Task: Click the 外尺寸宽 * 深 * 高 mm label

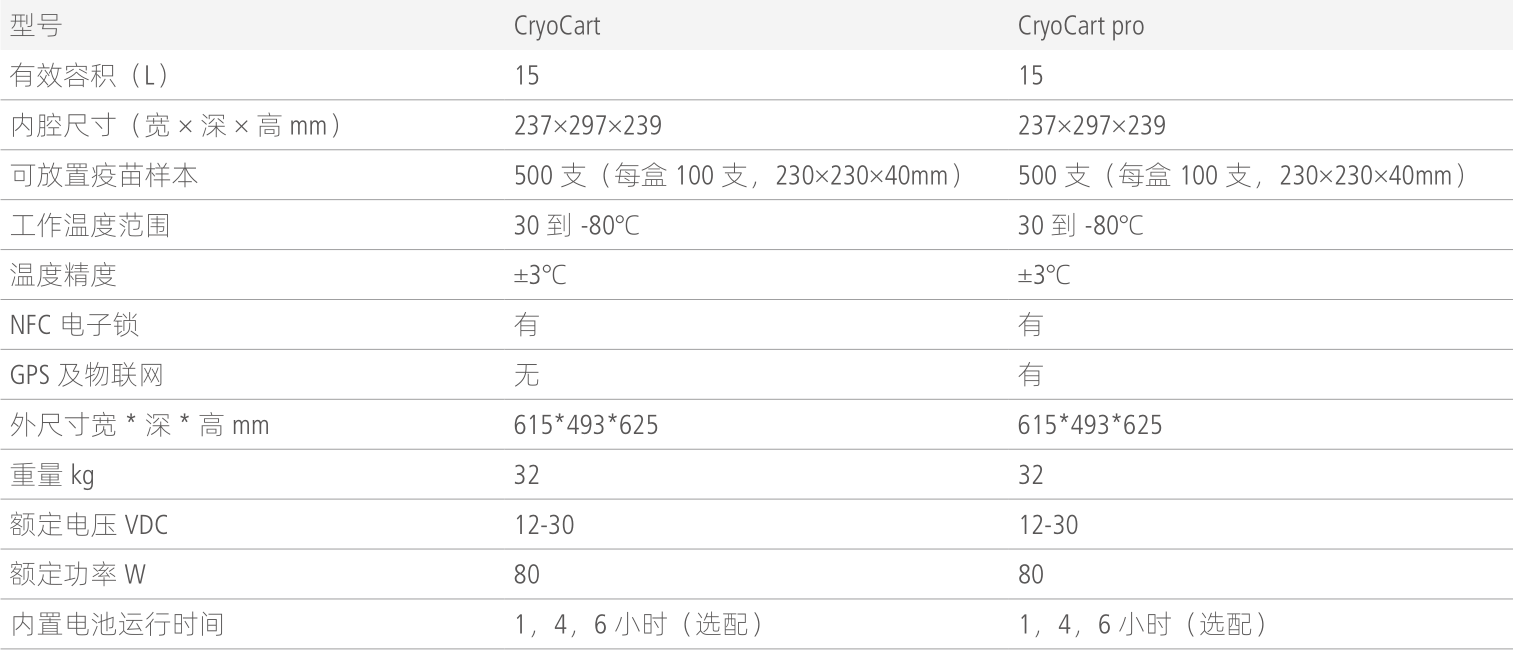Action: tap(139, 425)
